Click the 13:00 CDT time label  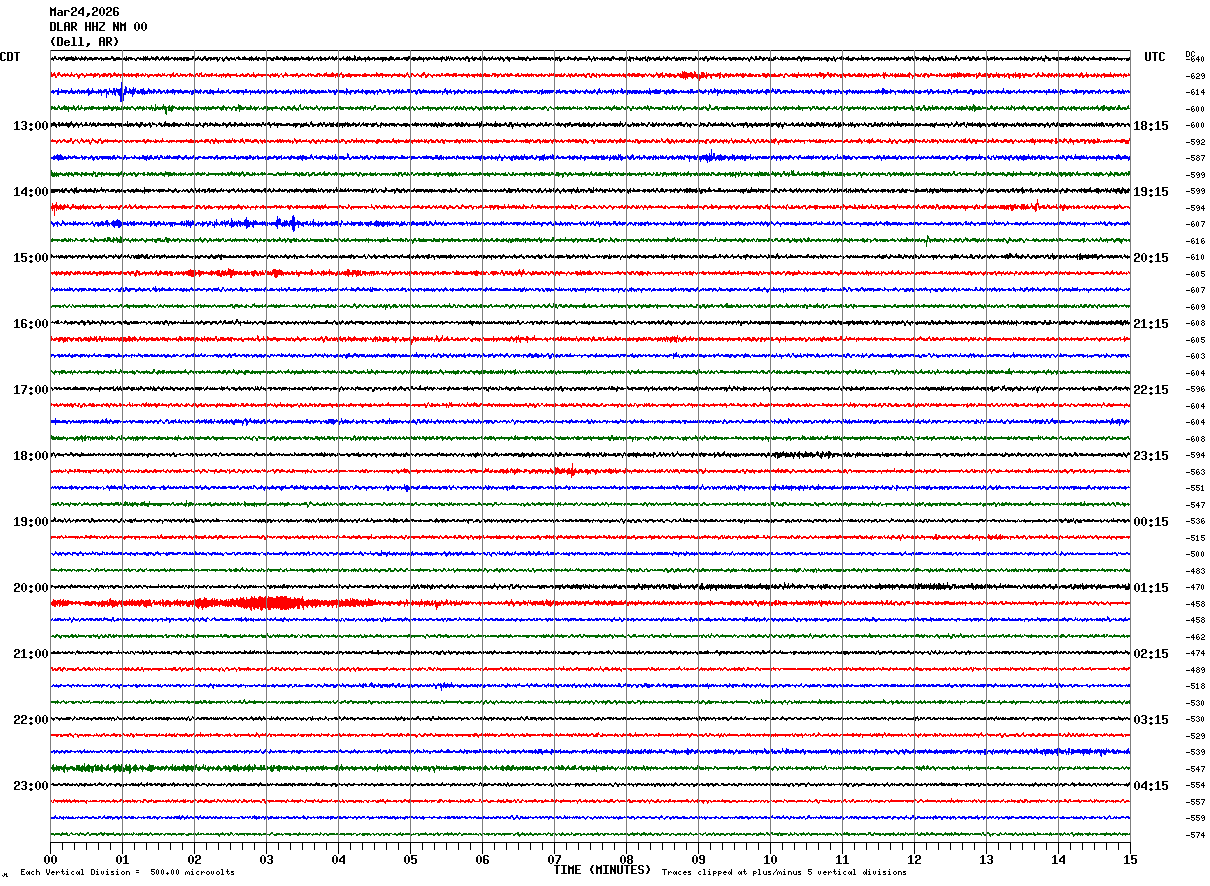coord(30,126)
